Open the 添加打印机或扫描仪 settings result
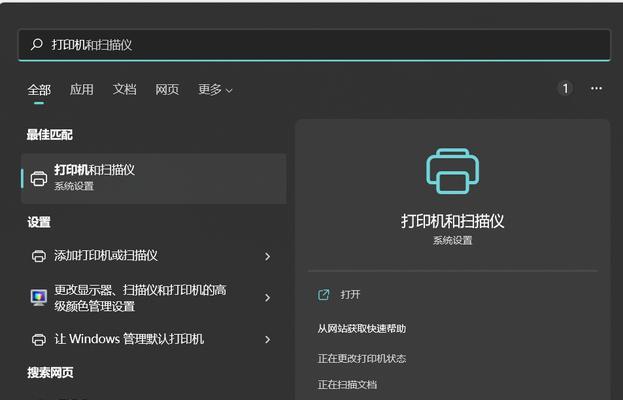 154,256
